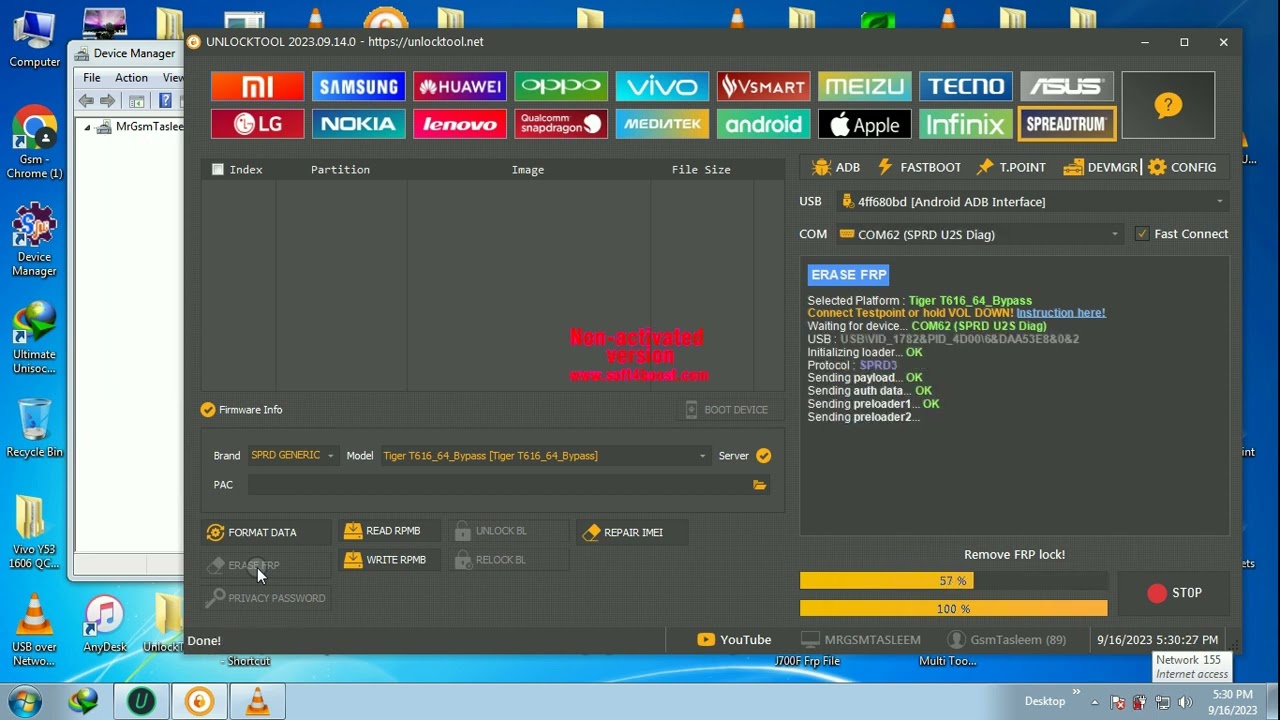The height and width of the screenshot is (720, 1280).
Task: Select the Infinix brand tile
Action: 965,124
